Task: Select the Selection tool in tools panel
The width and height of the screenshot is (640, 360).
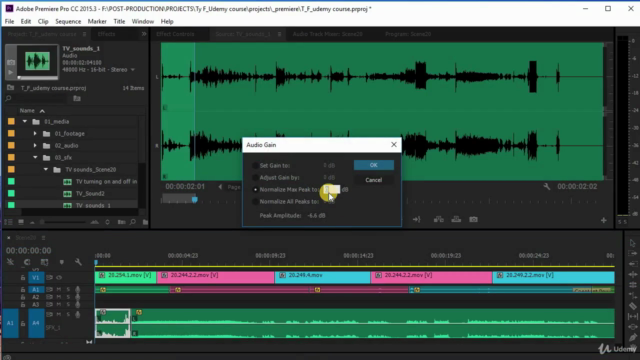Action: pos(632,243)
